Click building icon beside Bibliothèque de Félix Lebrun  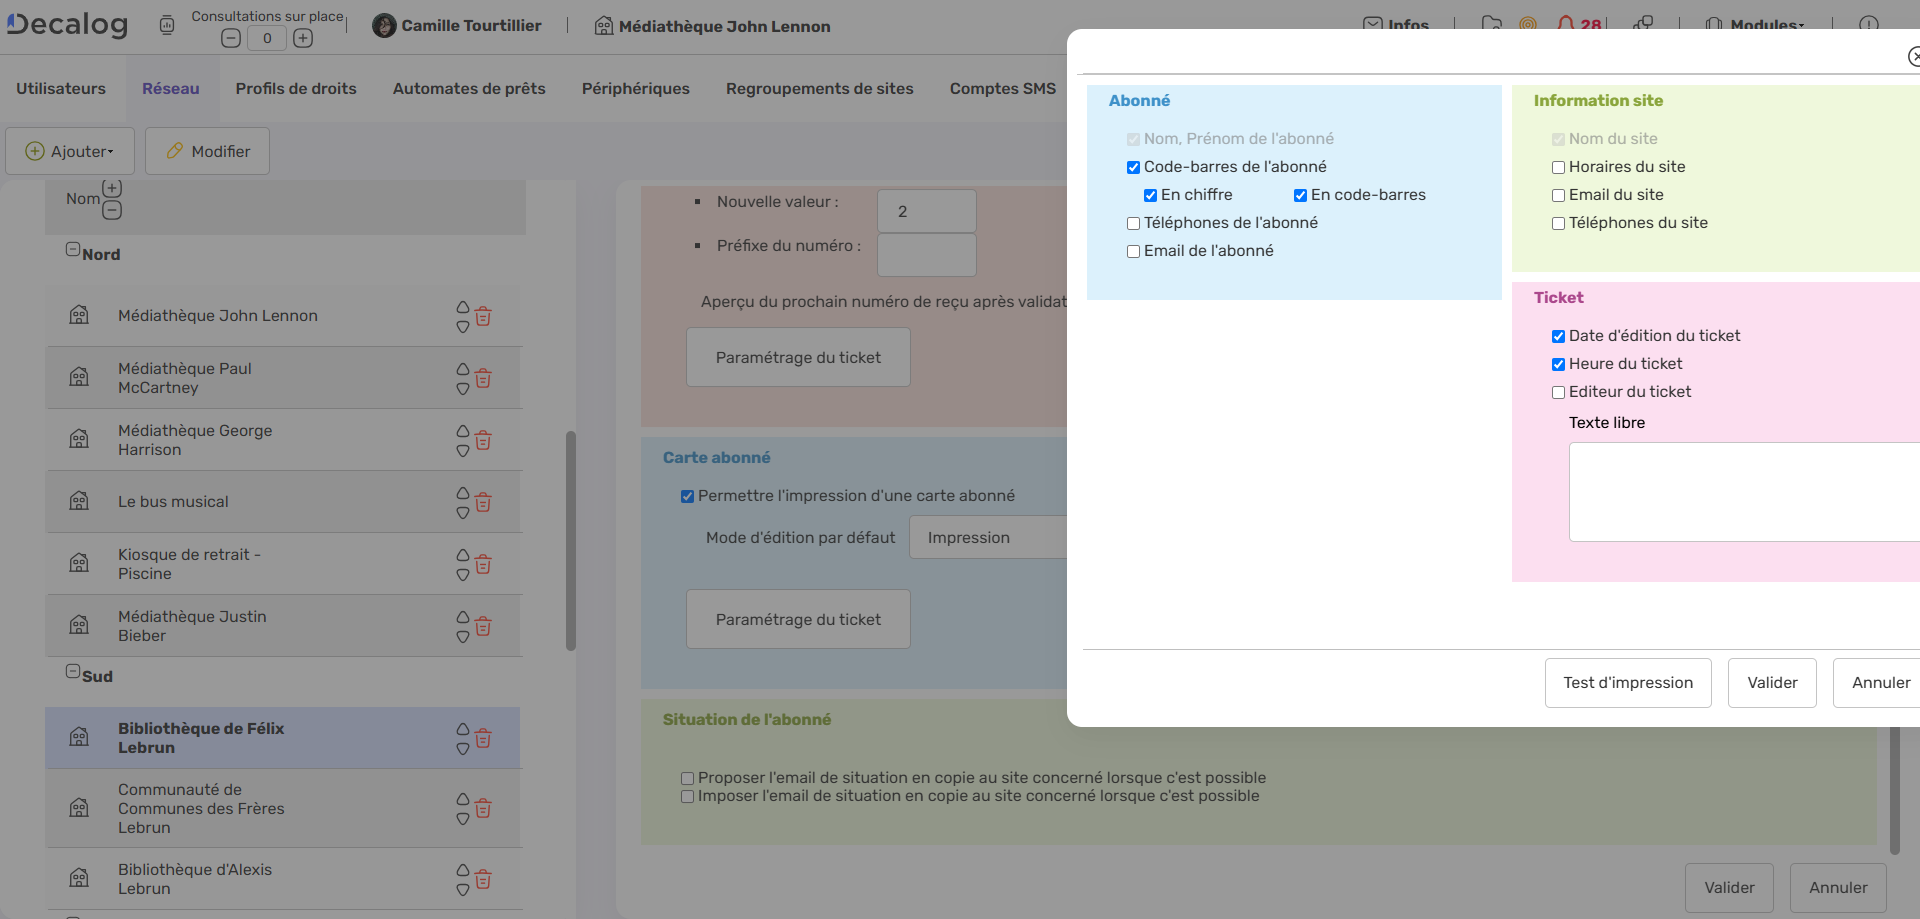(79, 738)
